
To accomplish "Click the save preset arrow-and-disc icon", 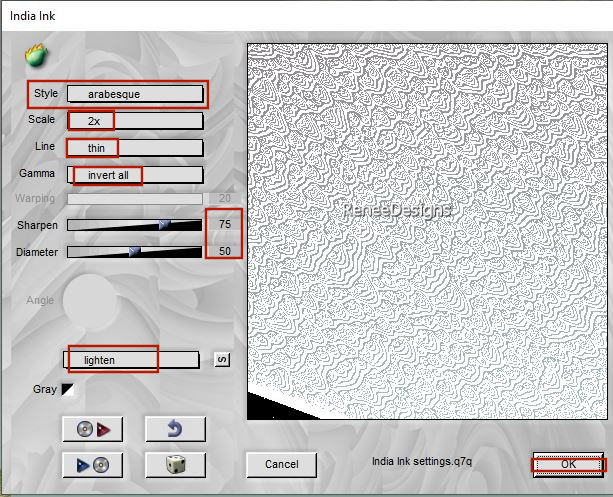I will (x=93, y=465).
